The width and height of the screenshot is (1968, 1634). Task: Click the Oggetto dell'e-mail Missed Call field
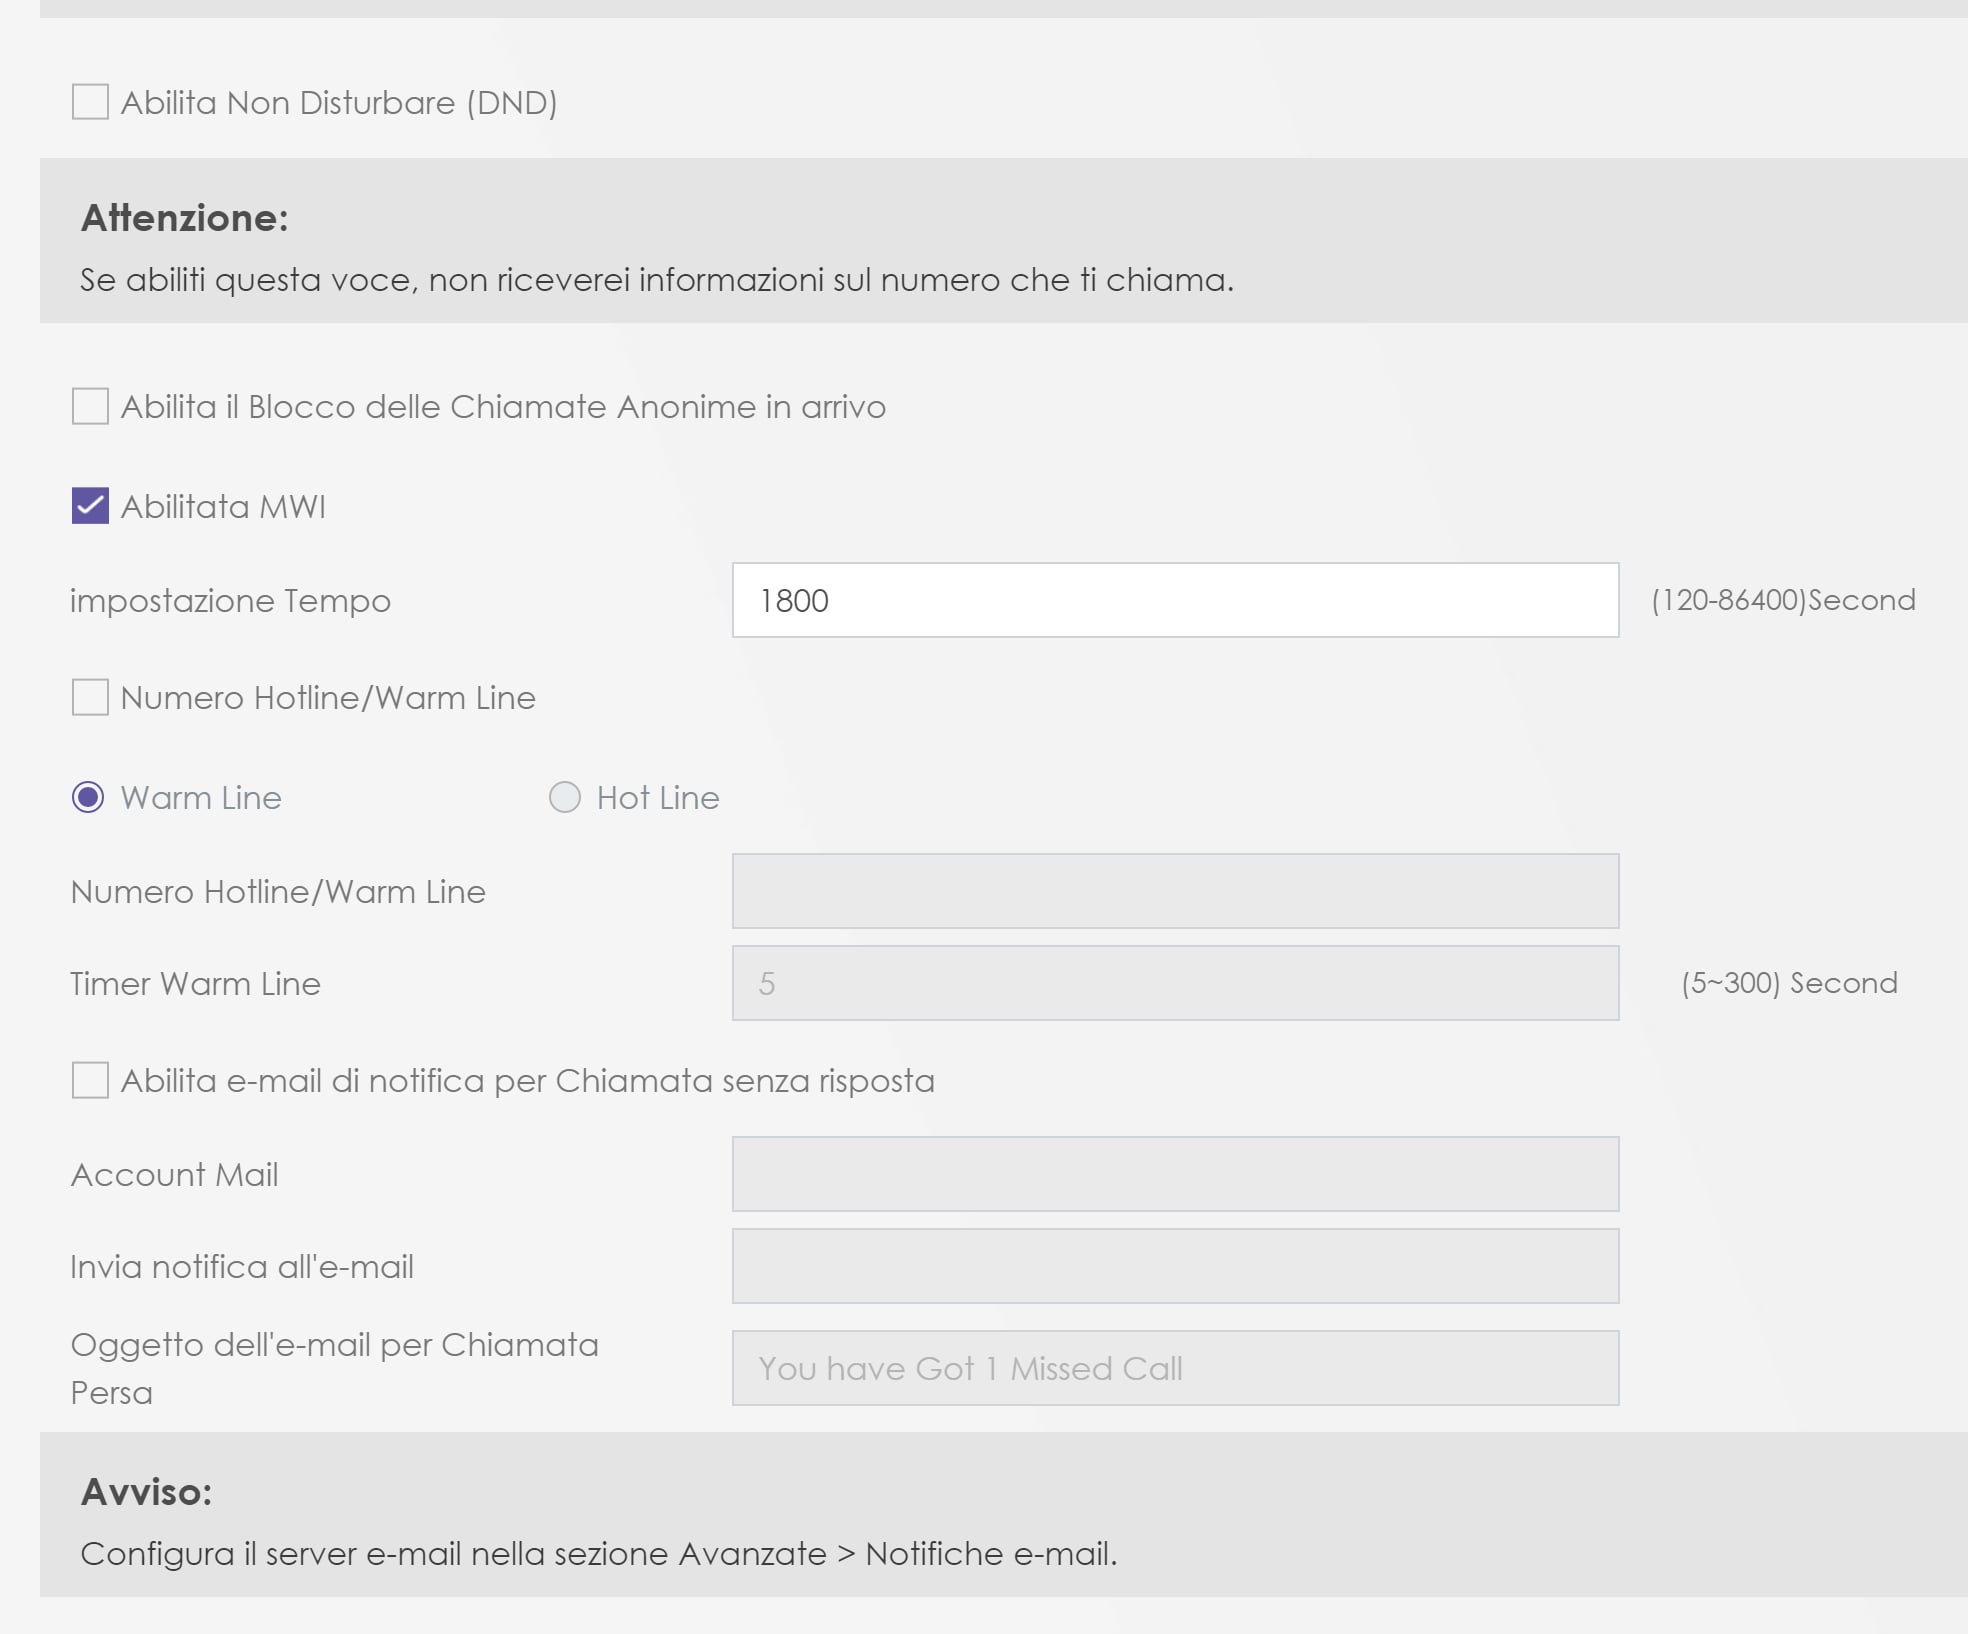pyautogui.click(x=1175, y=1368)
